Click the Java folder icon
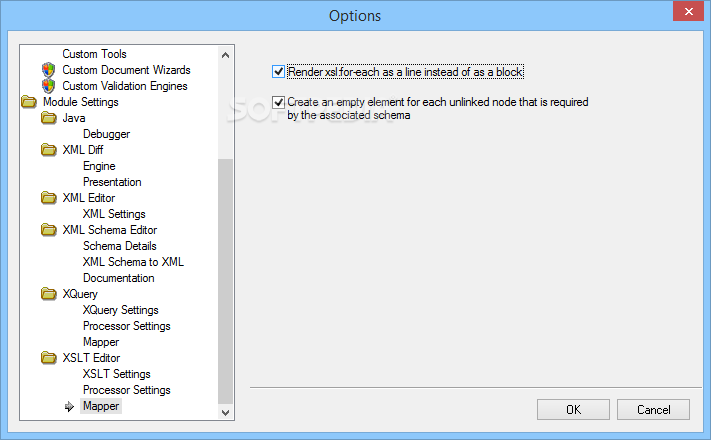 pos(49,118)
